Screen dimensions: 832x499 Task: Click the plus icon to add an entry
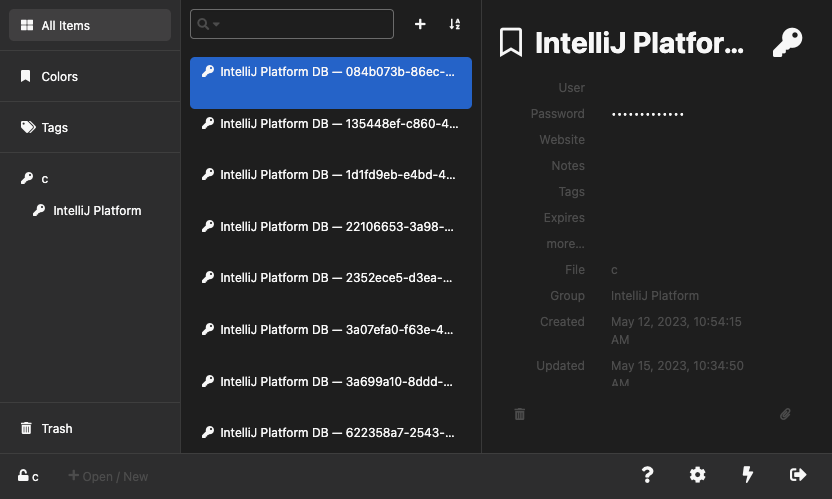click(x=420, y=24)
